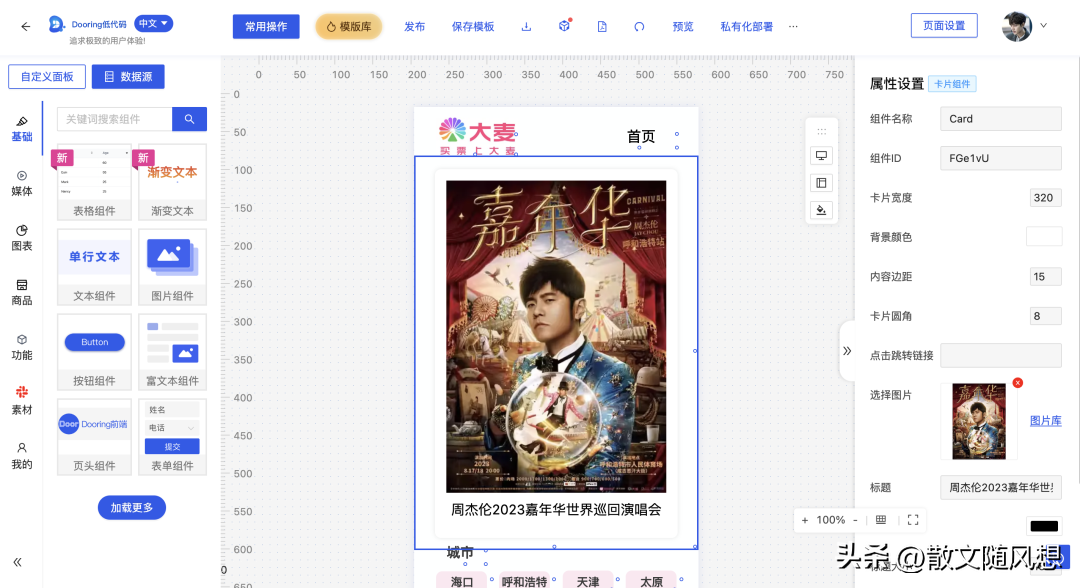Click the 加载更多 load more button

point(132,507)
